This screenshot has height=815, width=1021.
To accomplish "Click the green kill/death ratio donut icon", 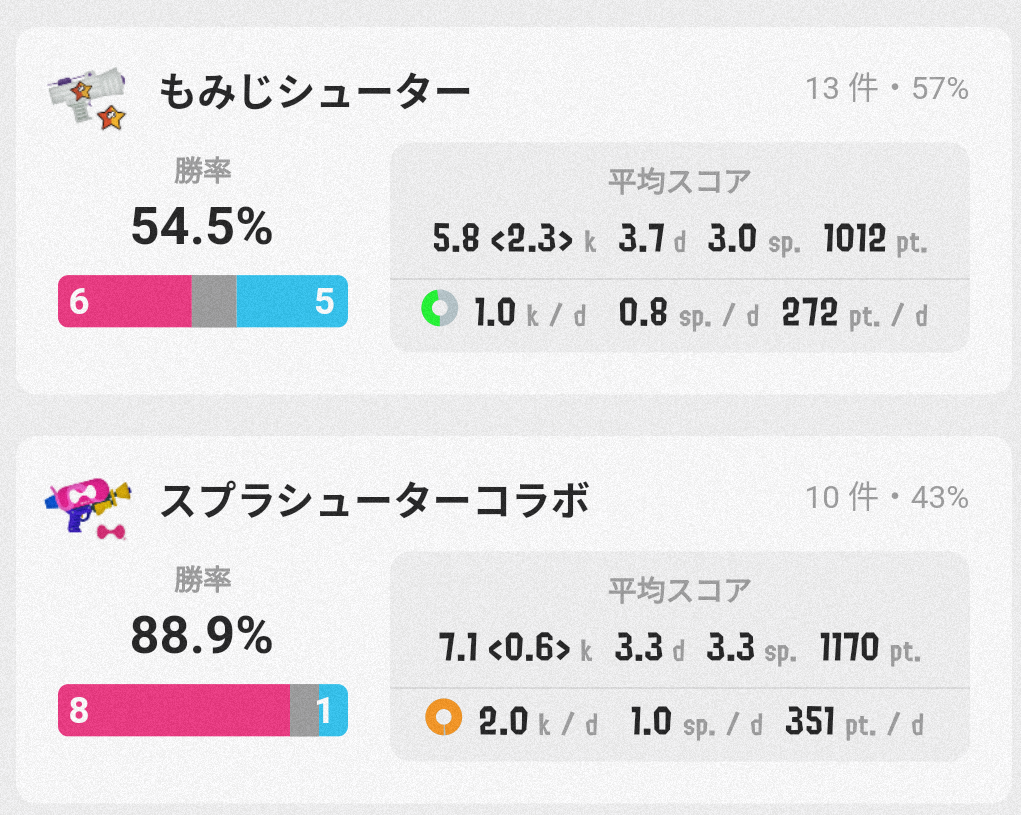I will [x=439, y=309].
